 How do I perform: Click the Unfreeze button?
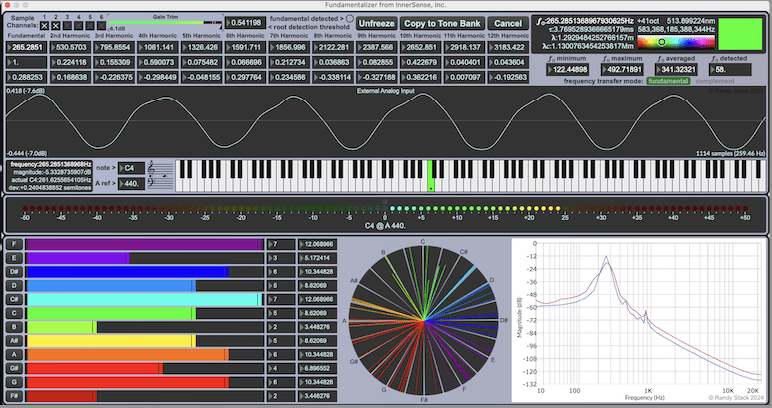(x=375, y=22)
